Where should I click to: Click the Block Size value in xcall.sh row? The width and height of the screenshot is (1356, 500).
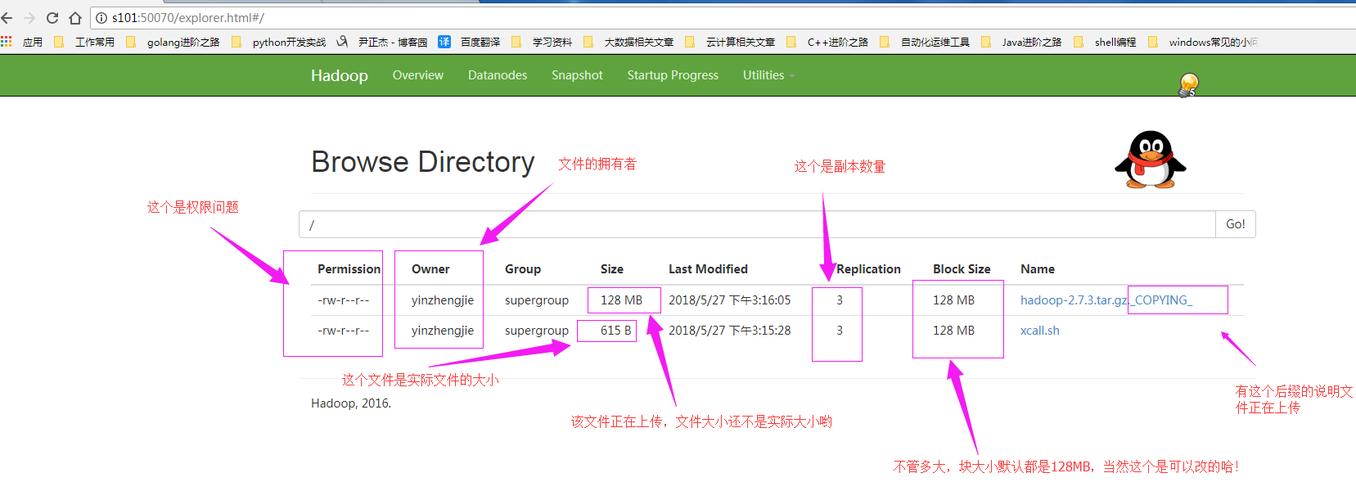[x=954, y=330]
